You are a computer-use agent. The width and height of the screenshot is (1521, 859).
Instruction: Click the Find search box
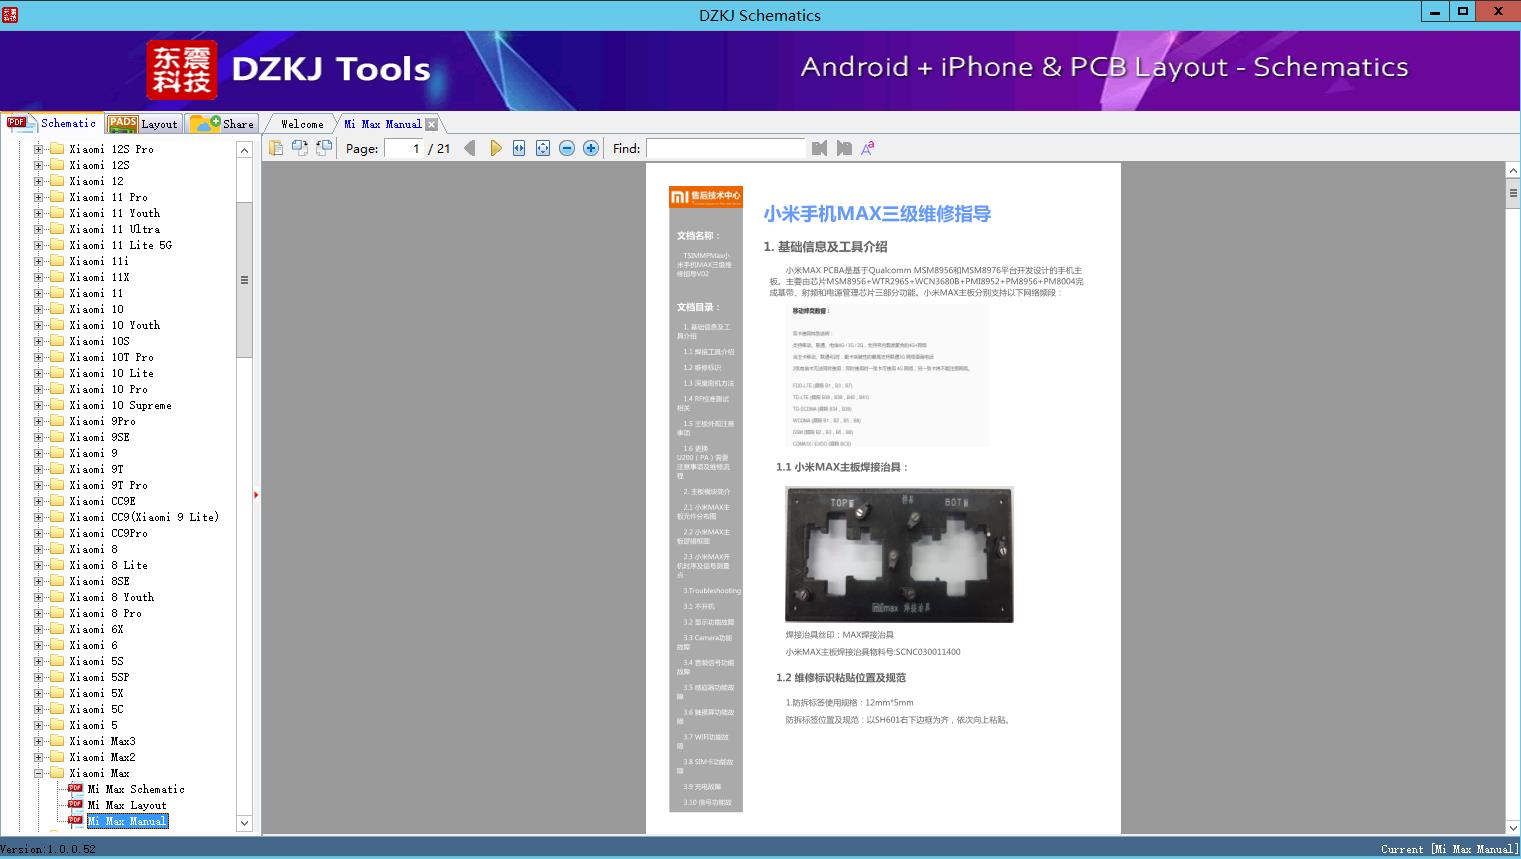click(x=725, y=148)
